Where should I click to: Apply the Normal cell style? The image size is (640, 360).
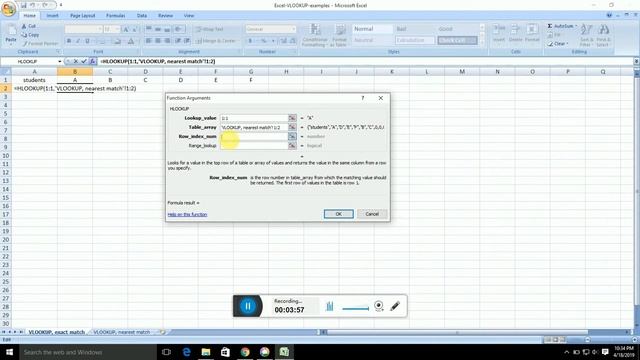[x=372, y=29]
